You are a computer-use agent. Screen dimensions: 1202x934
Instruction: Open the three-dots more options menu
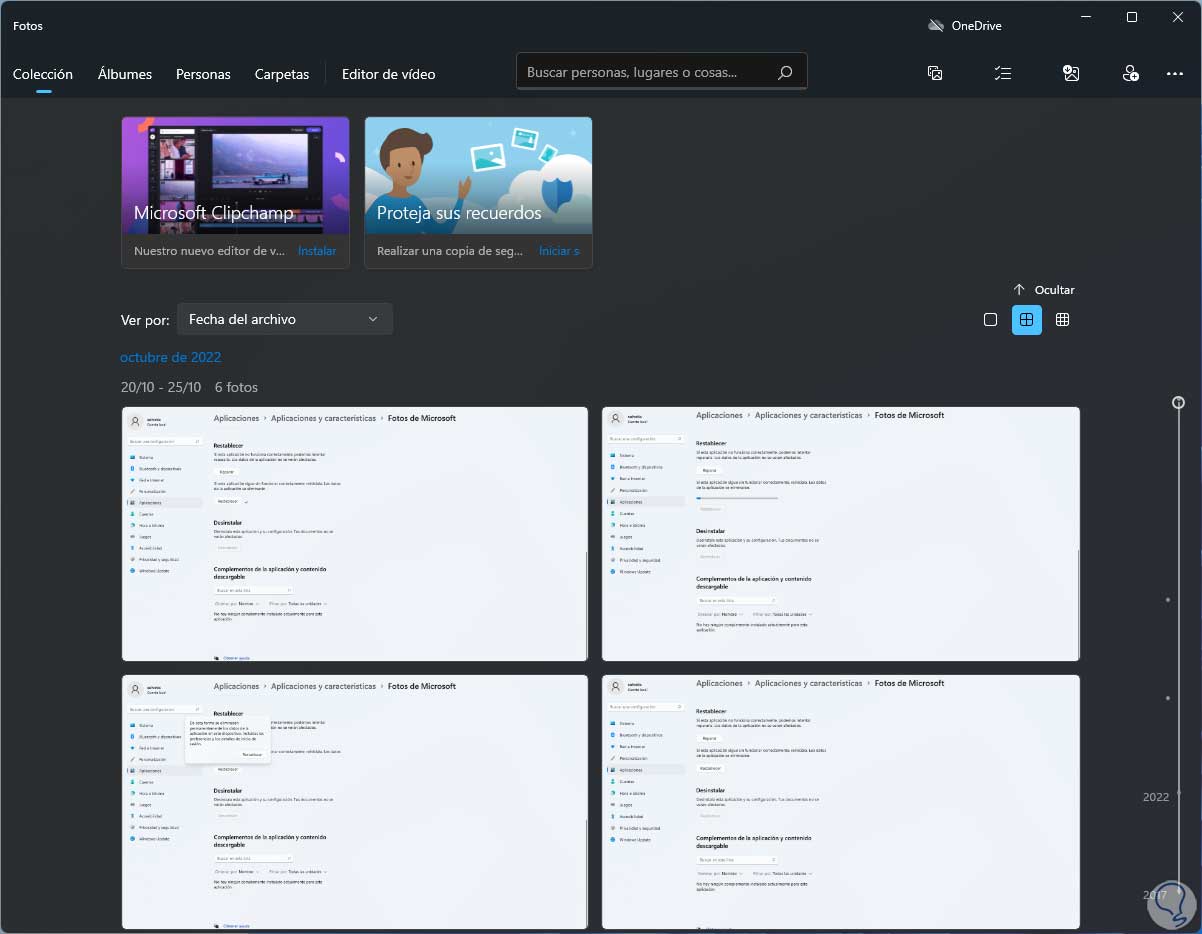[1175, 74]
